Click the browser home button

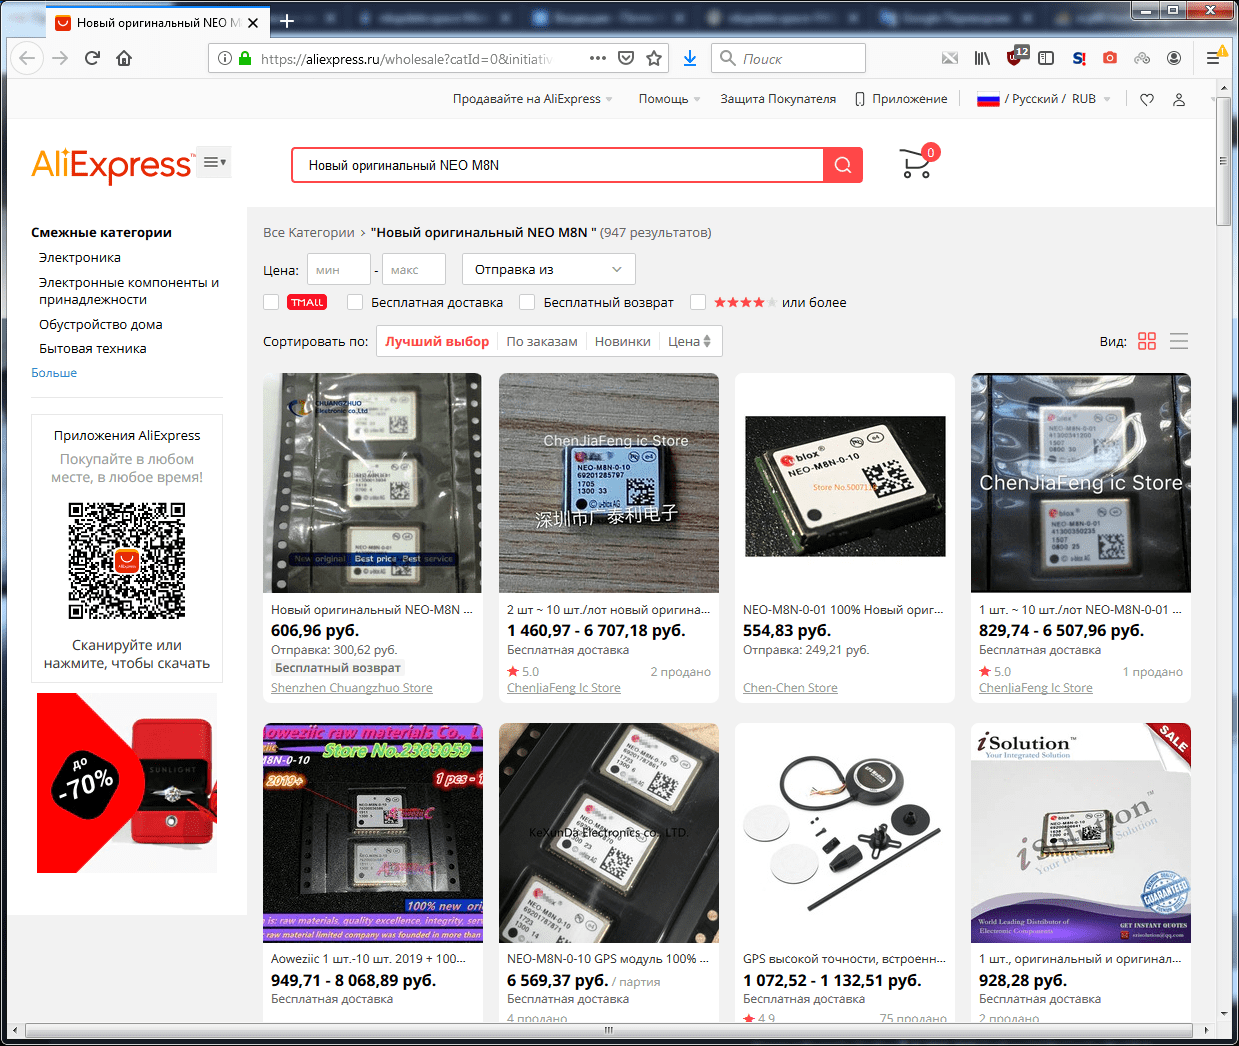point(124,58)
